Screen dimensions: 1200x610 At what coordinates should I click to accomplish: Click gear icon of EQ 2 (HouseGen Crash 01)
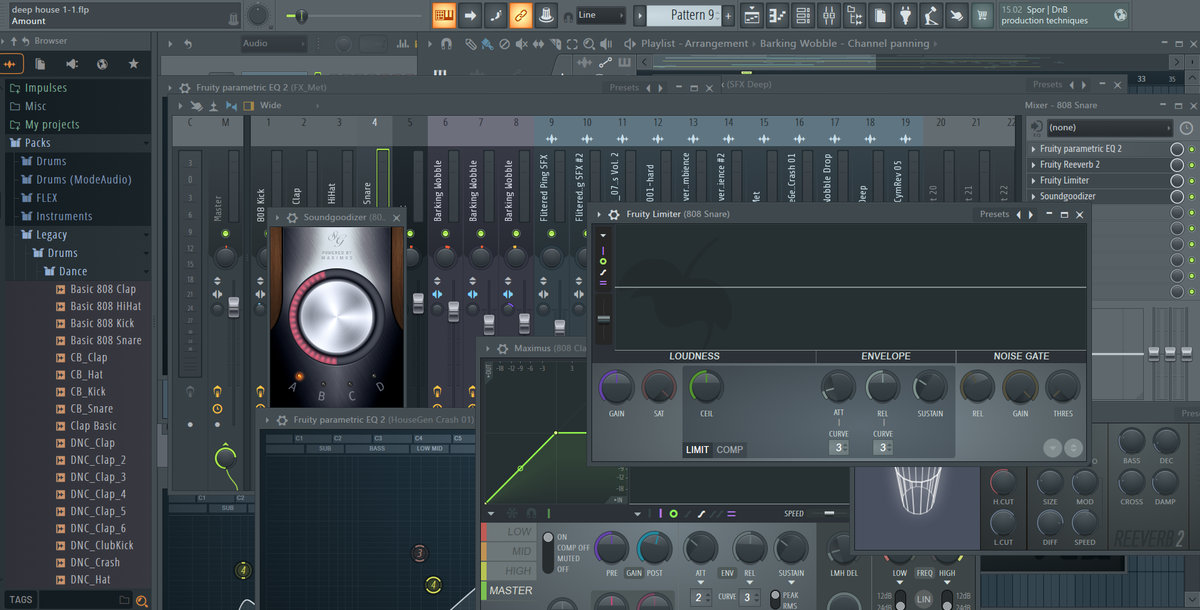282,420
